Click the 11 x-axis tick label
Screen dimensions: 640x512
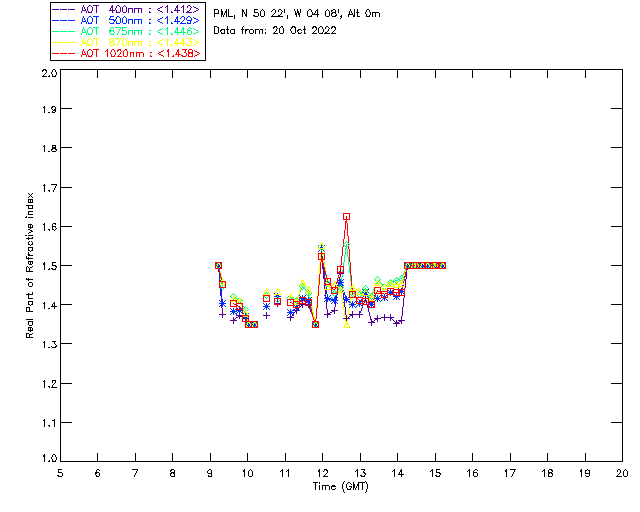285,473
